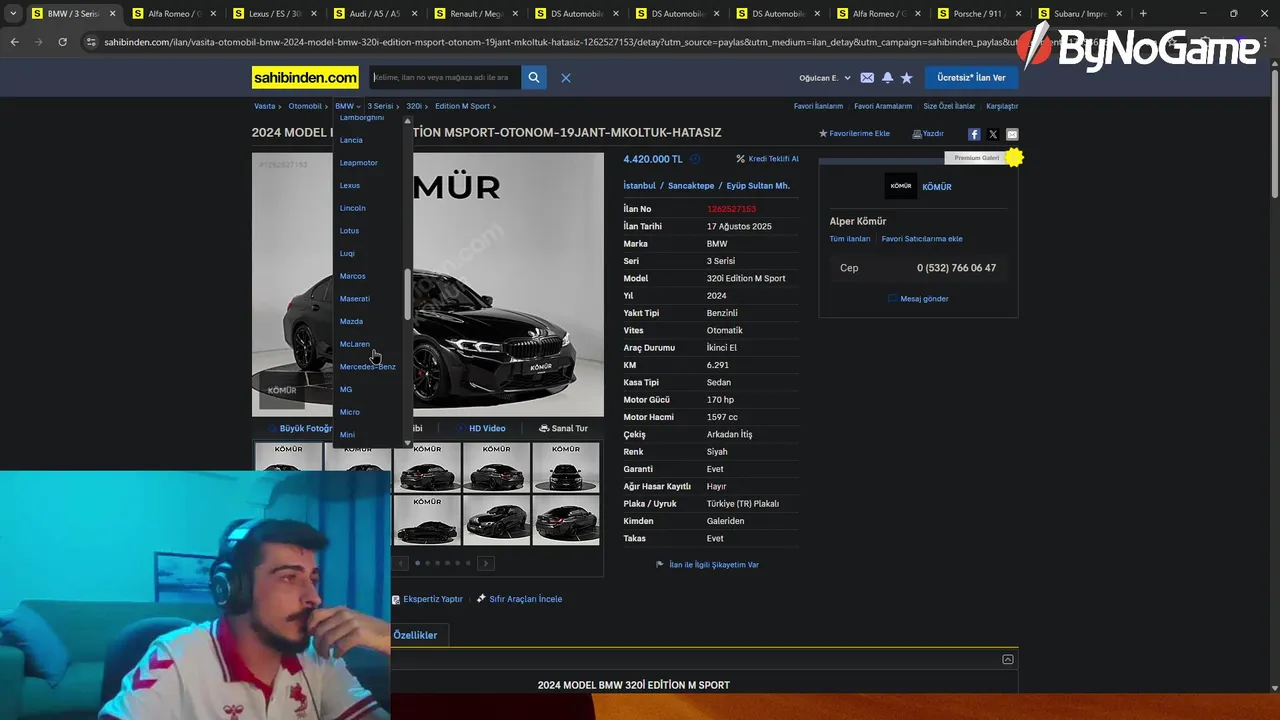Select MG in brand list
This screenshot has height=720, width=1280.
[346, 389]
